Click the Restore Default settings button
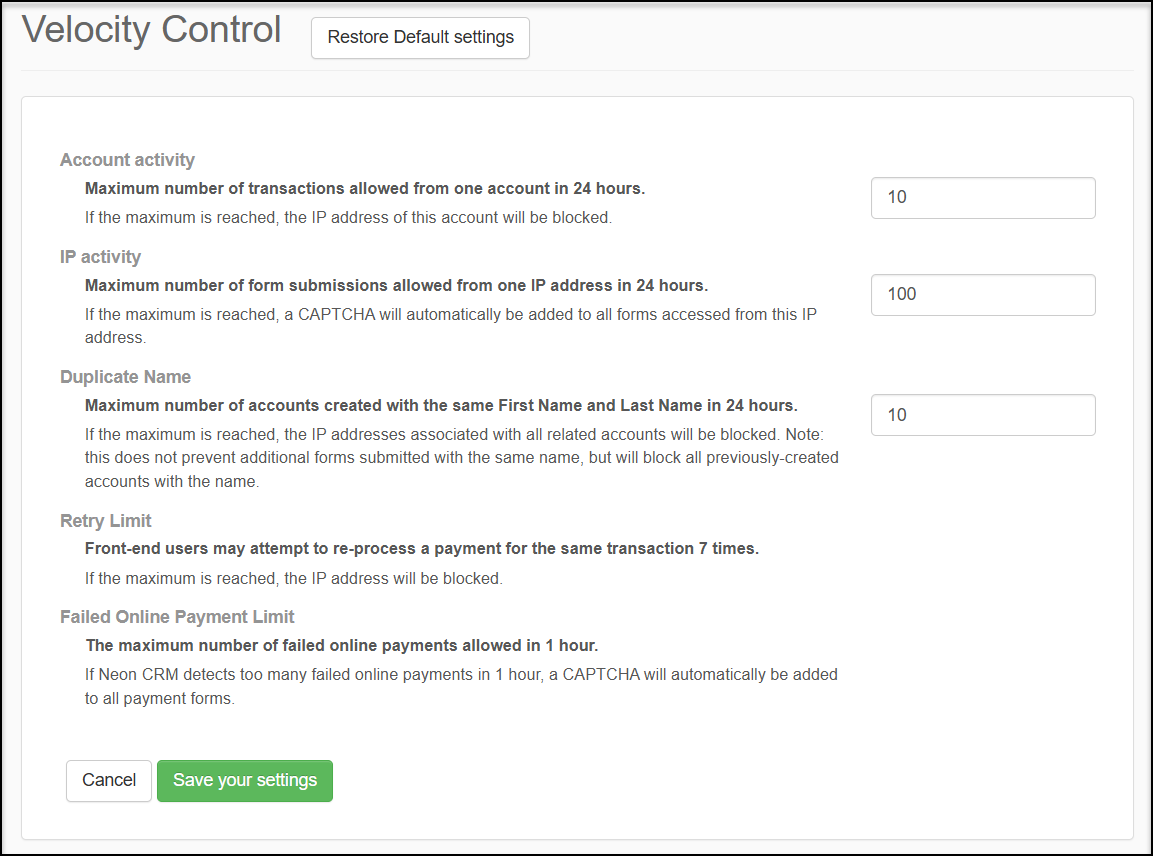Viewport: 1153px width, 856px height. coord(420,38)
